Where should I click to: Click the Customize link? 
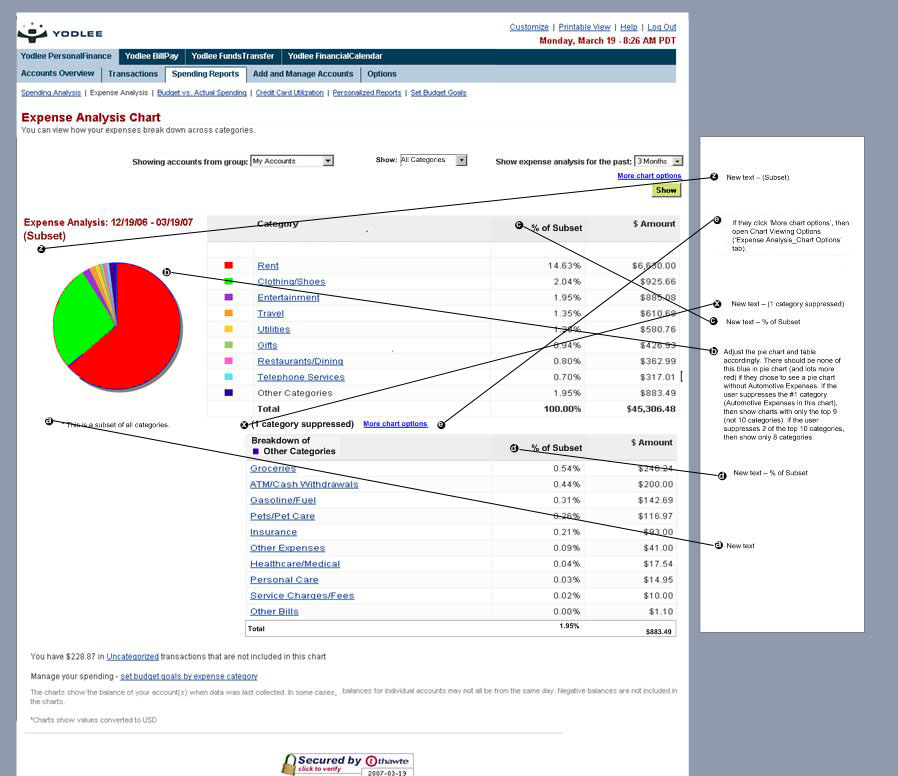coord(529,27)
